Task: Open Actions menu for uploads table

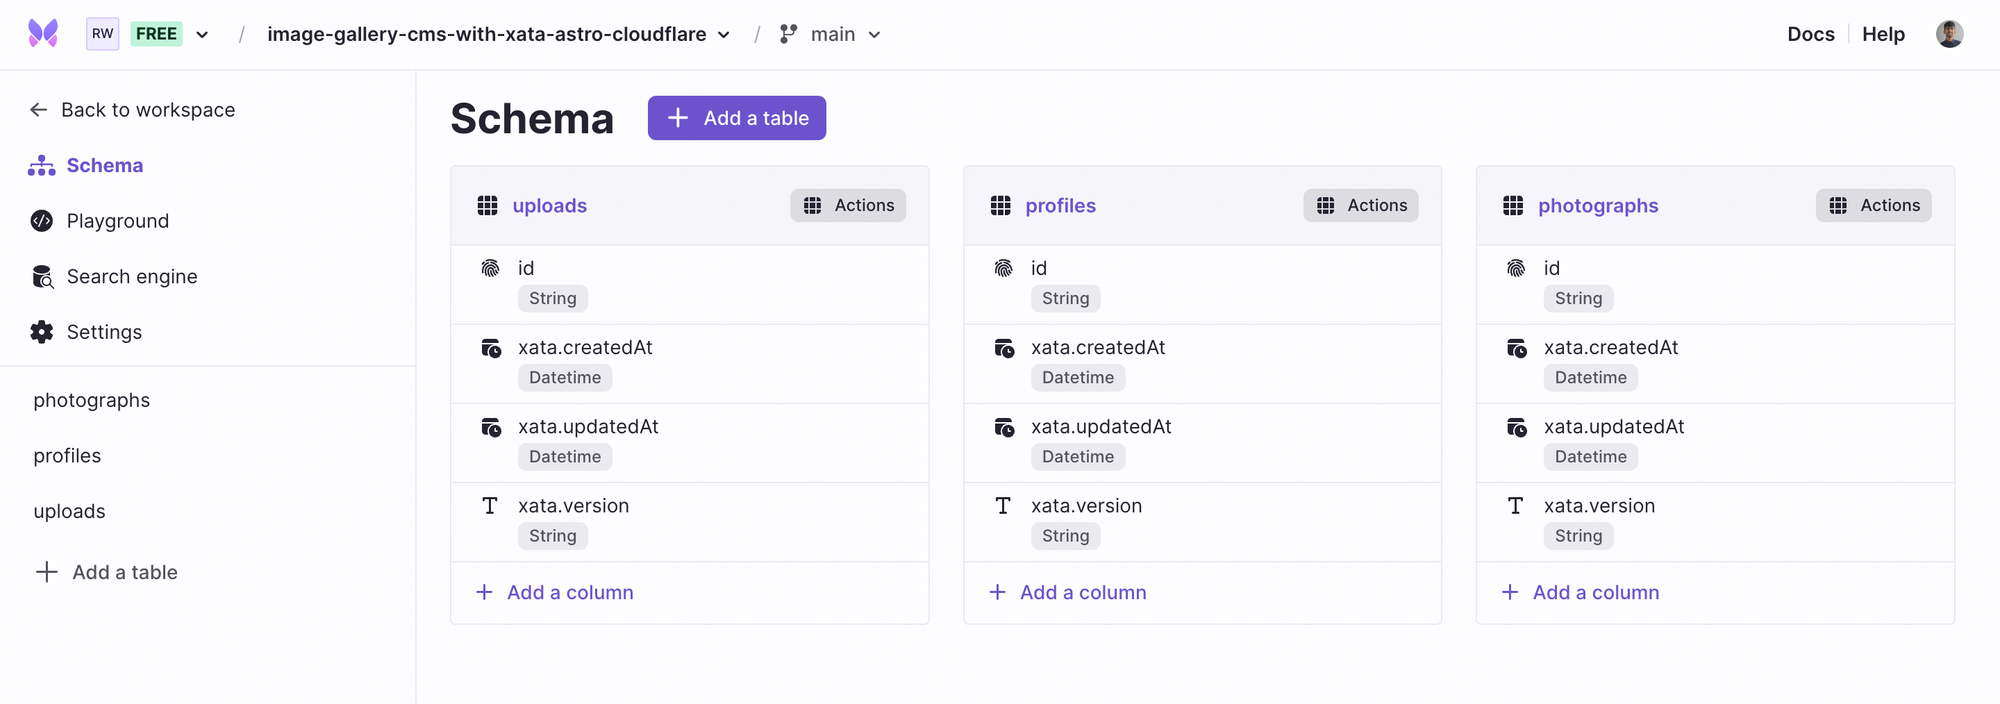Action: (x=848, y=205)
